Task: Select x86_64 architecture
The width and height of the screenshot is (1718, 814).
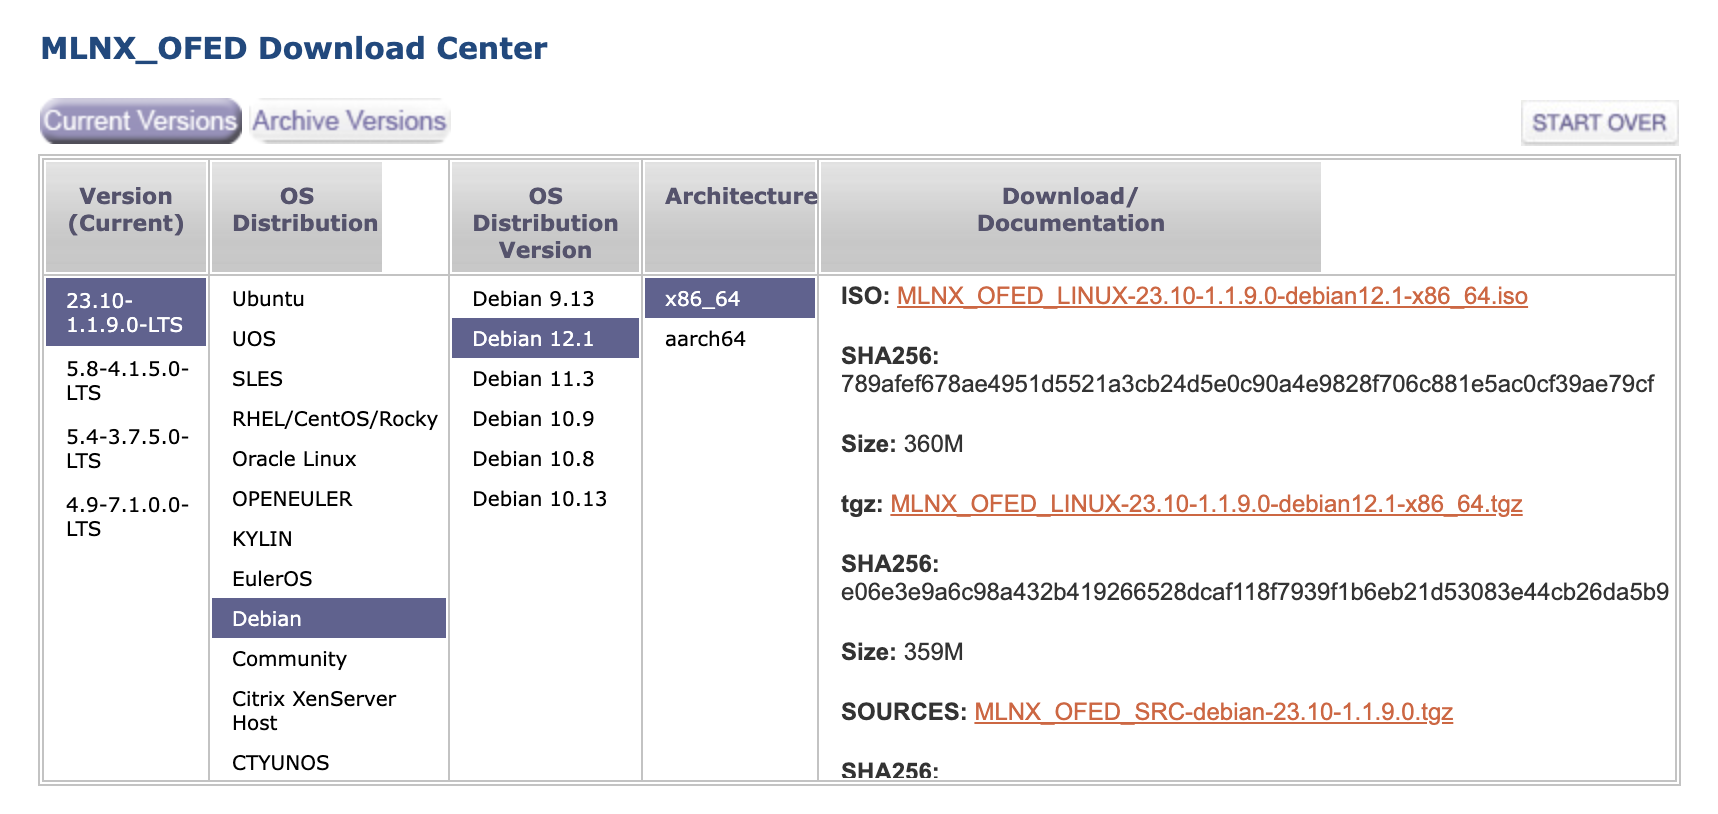Action: tap(730, 298)
